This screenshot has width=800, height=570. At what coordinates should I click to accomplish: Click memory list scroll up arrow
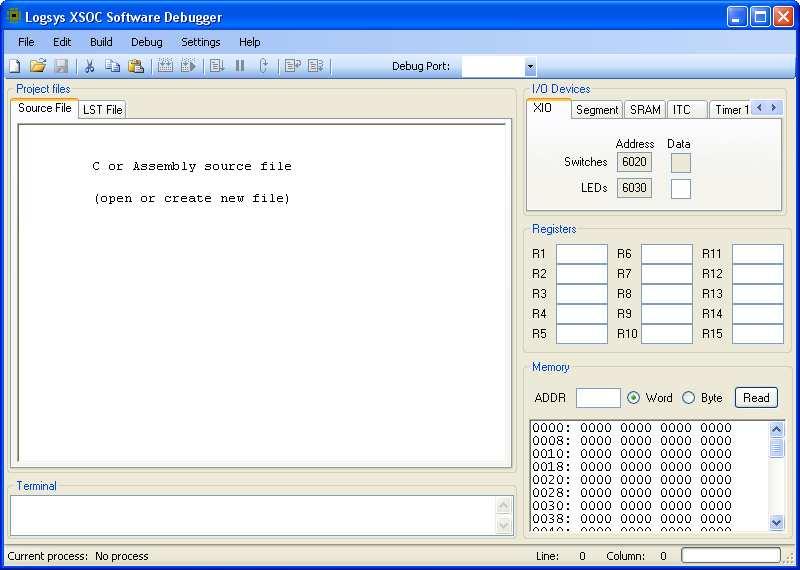(x=777, y=430)
